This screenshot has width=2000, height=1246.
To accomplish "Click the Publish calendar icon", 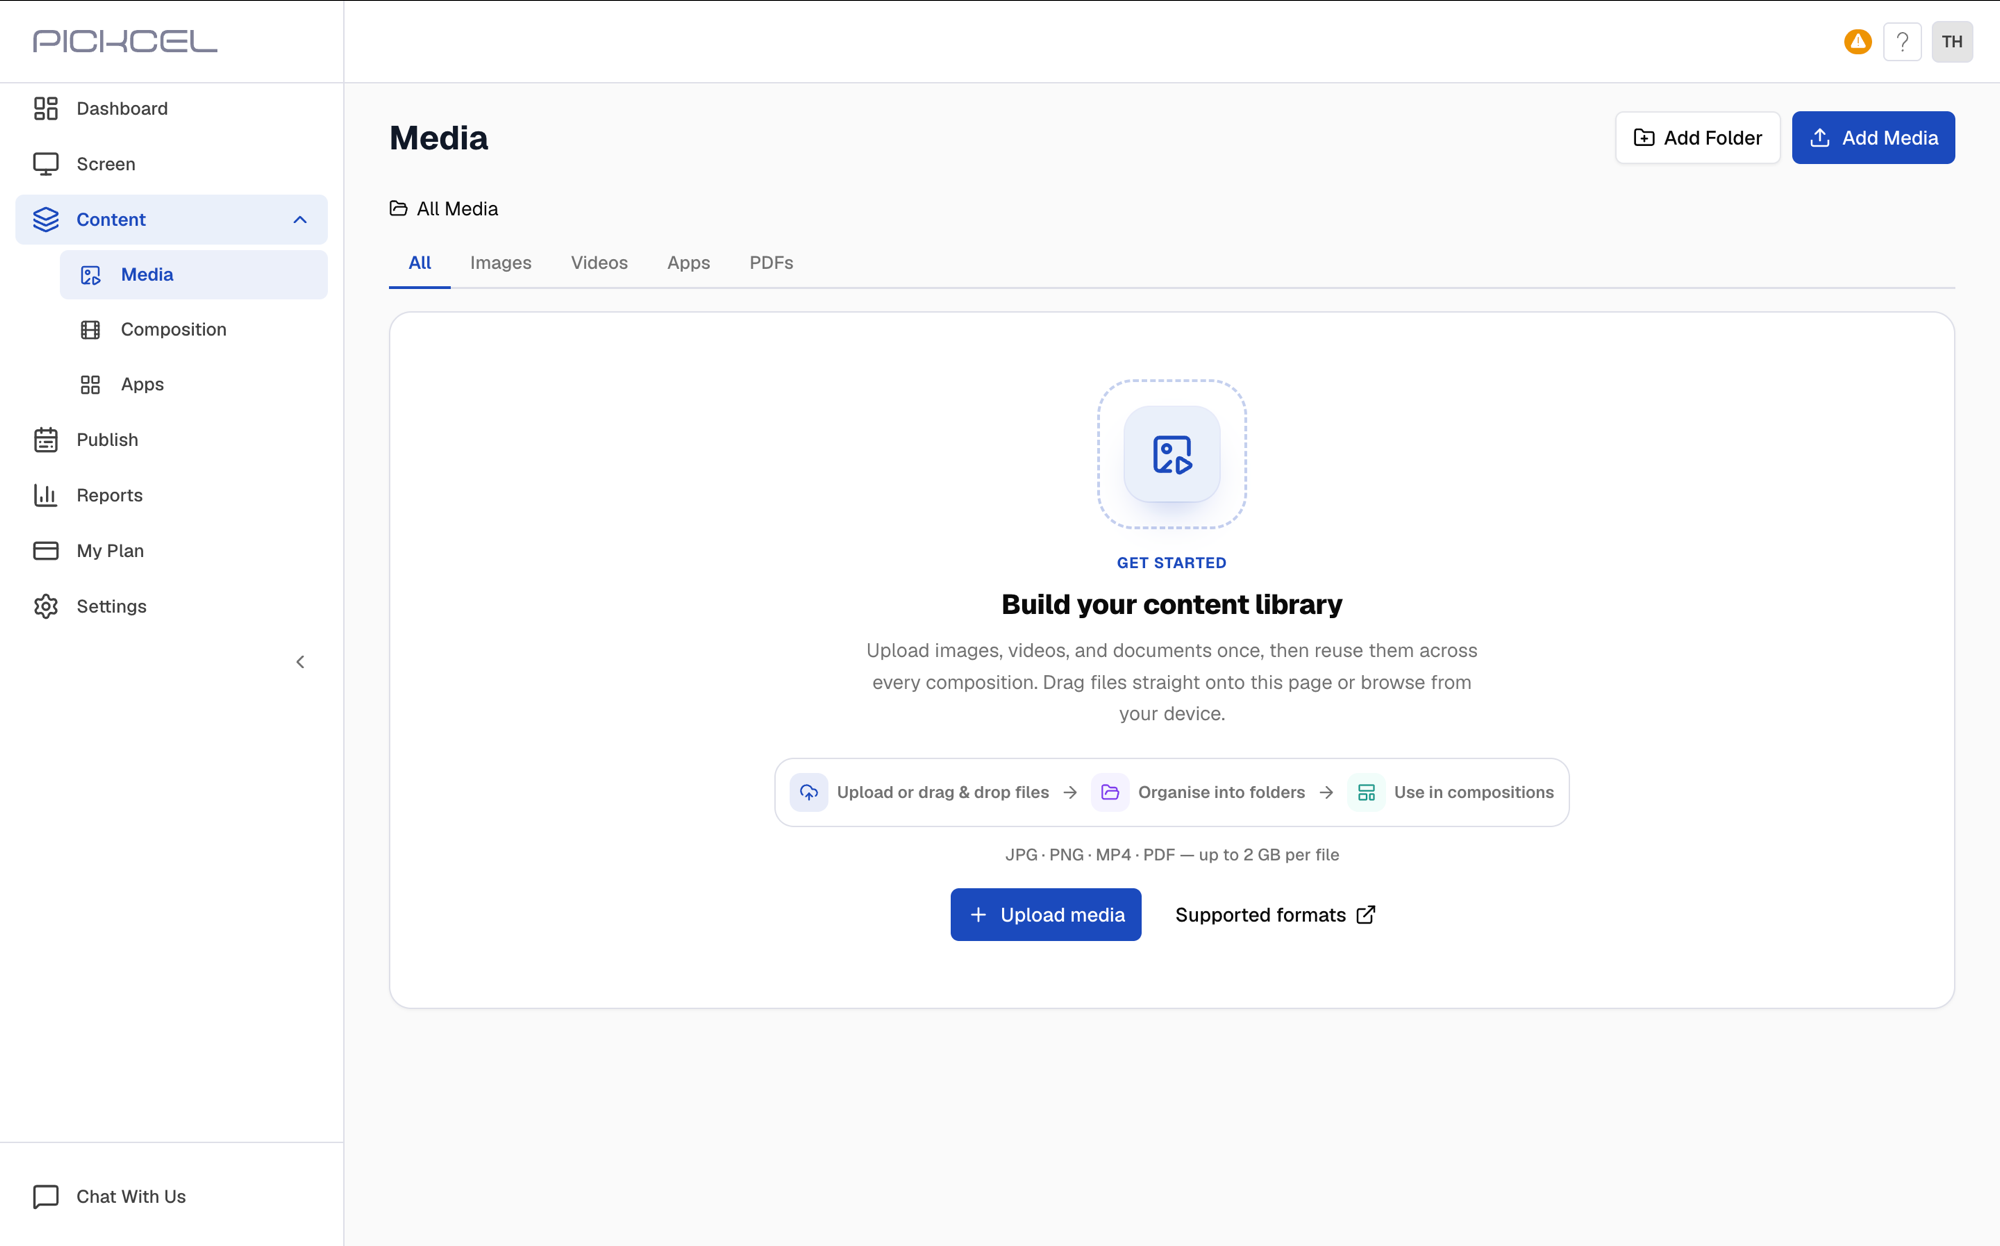I will pos(46,440).
